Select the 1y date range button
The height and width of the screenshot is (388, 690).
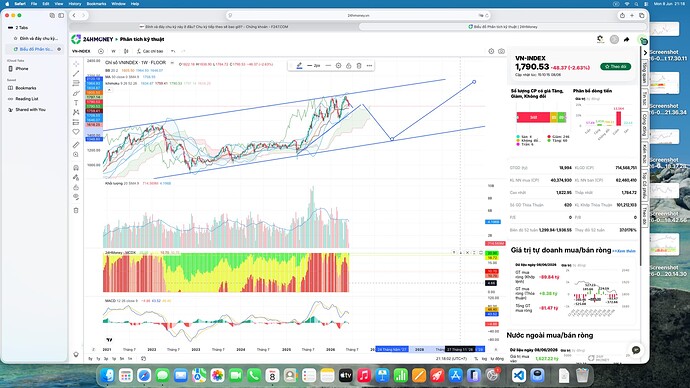click(x=98, y=359)
